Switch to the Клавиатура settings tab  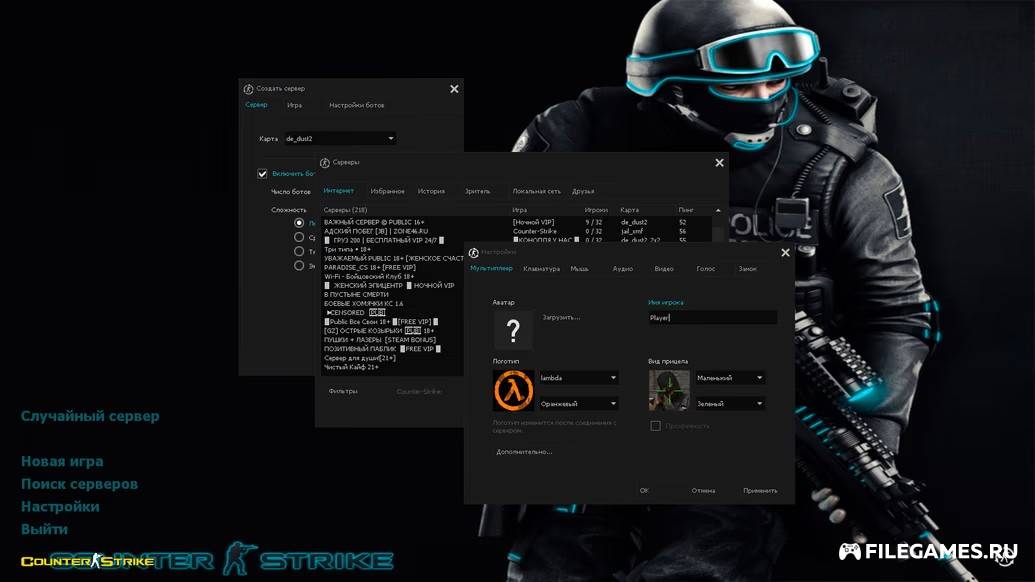(x=541, y=269)
